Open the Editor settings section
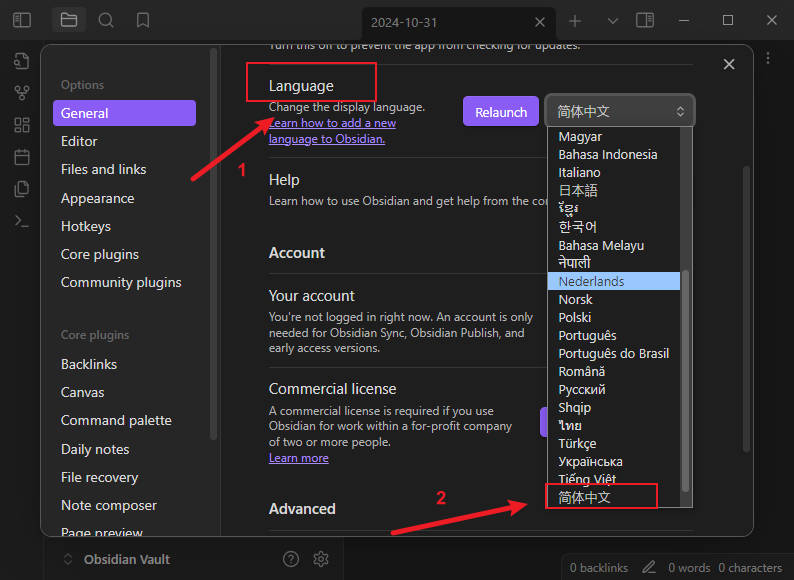Image resolution: width=794 pixels, height=580 pixels. 124,141
